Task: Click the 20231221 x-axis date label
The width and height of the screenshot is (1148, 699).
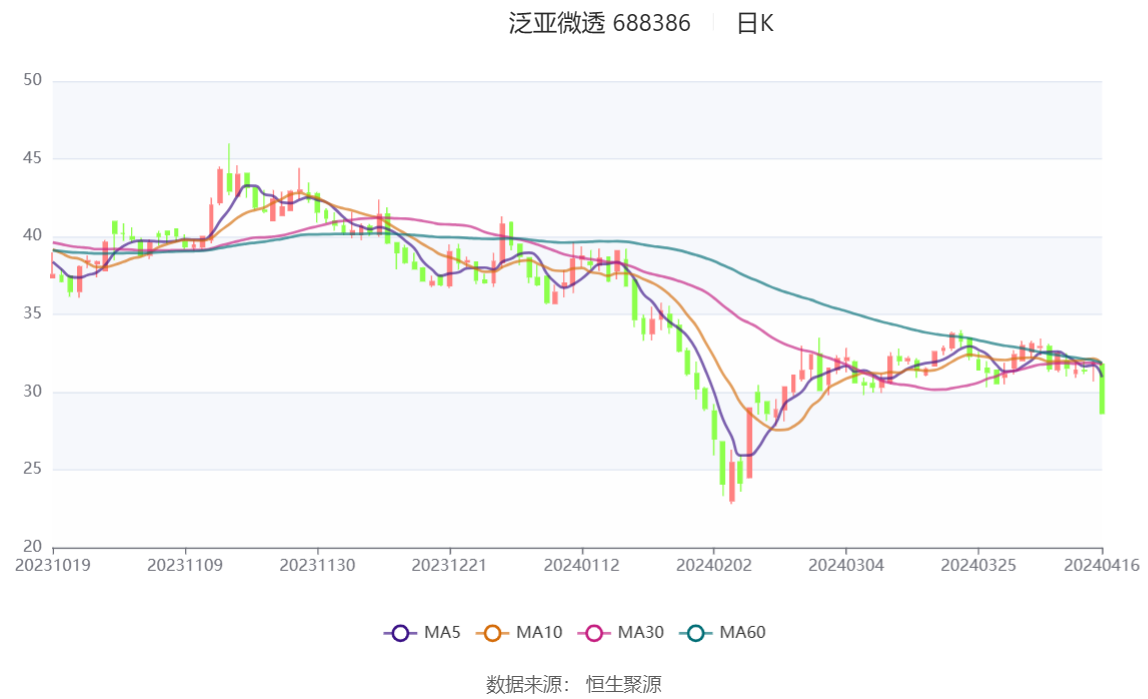Action: pyautogui.click(x=450, y=566)
